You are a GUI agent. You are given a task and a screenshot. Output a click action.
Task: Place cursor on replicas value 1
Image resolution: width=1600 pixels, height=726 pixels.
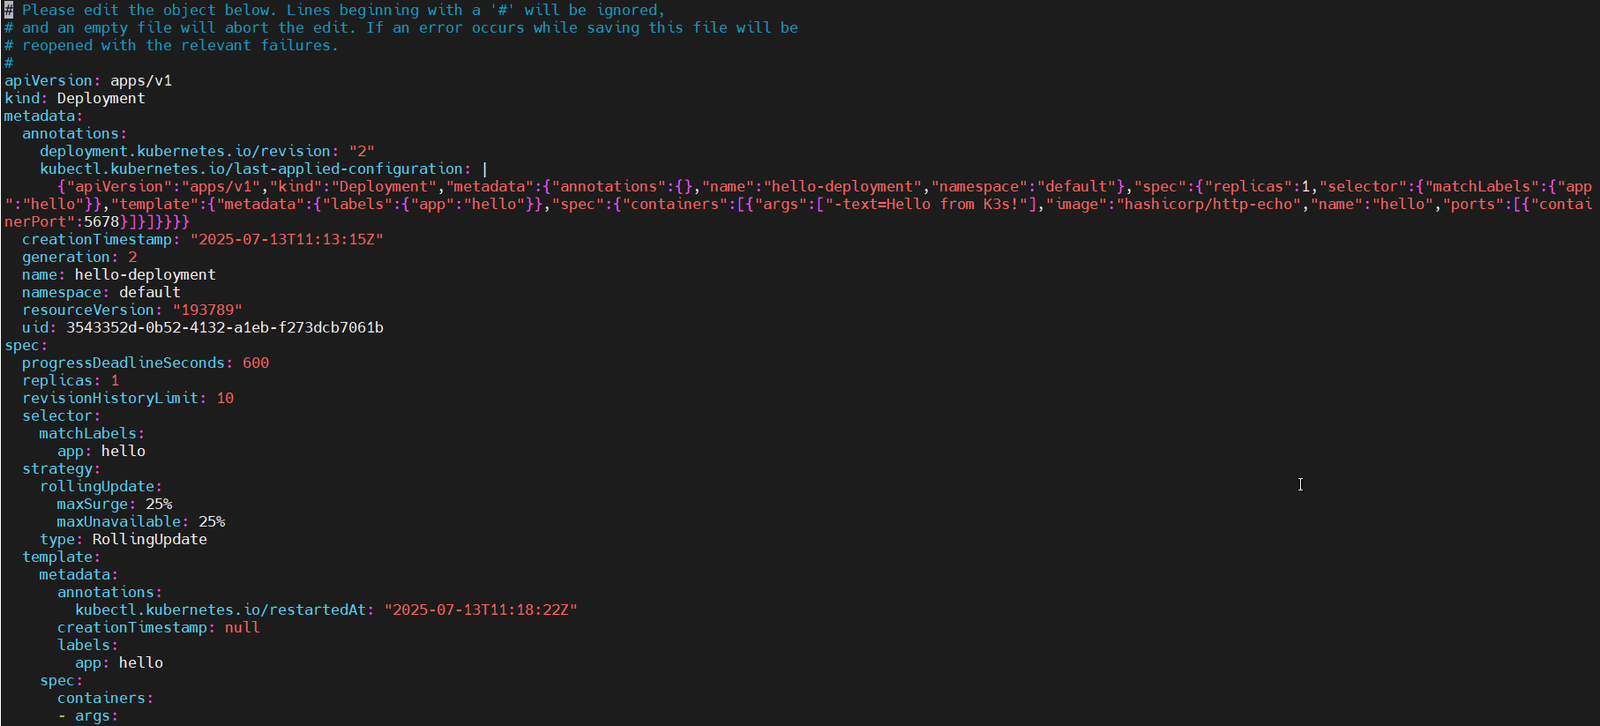point(115,381)
